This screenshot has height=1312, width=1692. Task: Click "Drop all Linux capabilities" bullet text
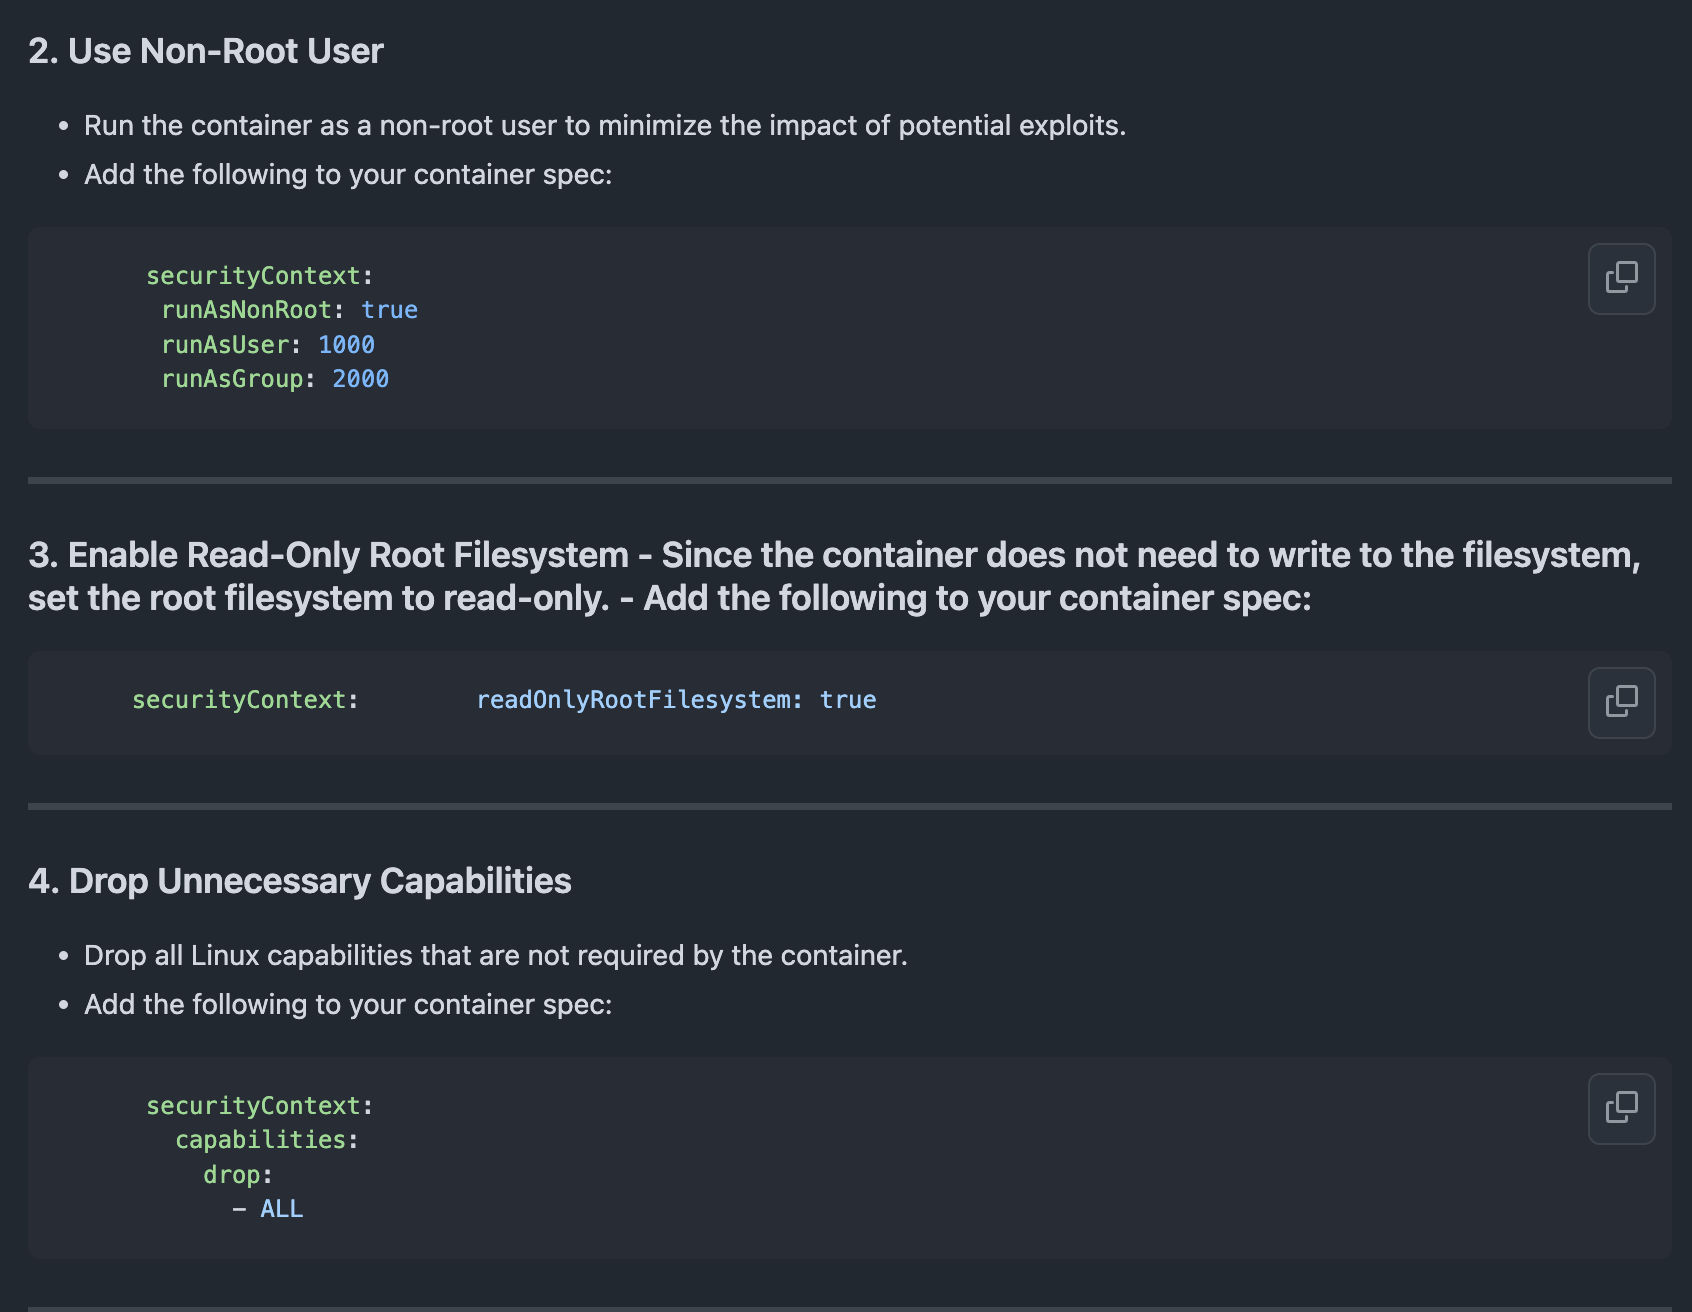tap(495, 956)
